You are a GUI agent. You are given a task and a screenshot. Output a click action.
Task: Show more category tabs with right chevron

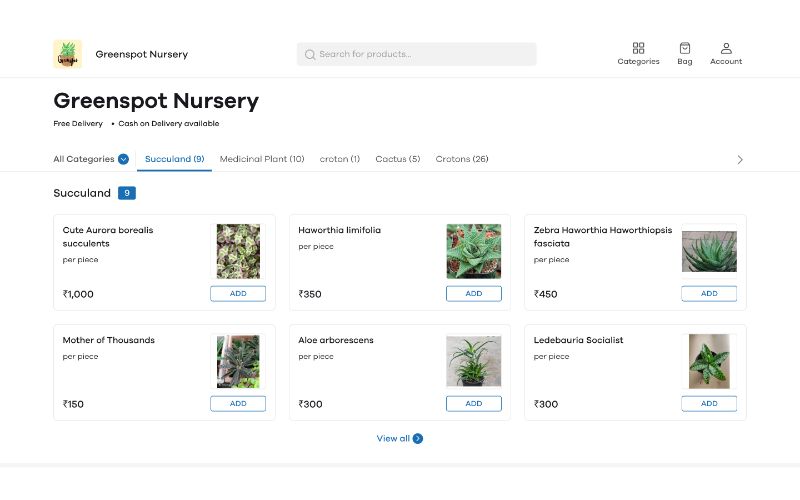[740, 160]
